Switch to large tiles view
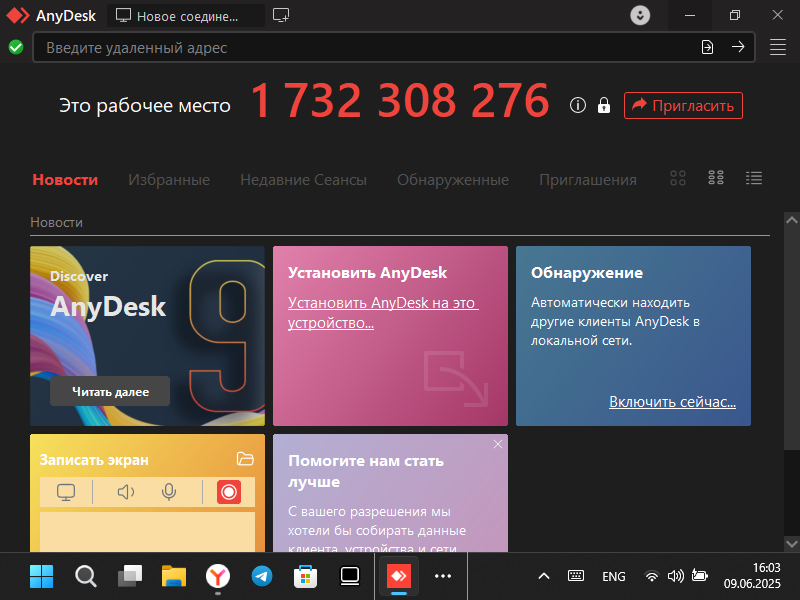The image size is (800, 600). (678, 178)
